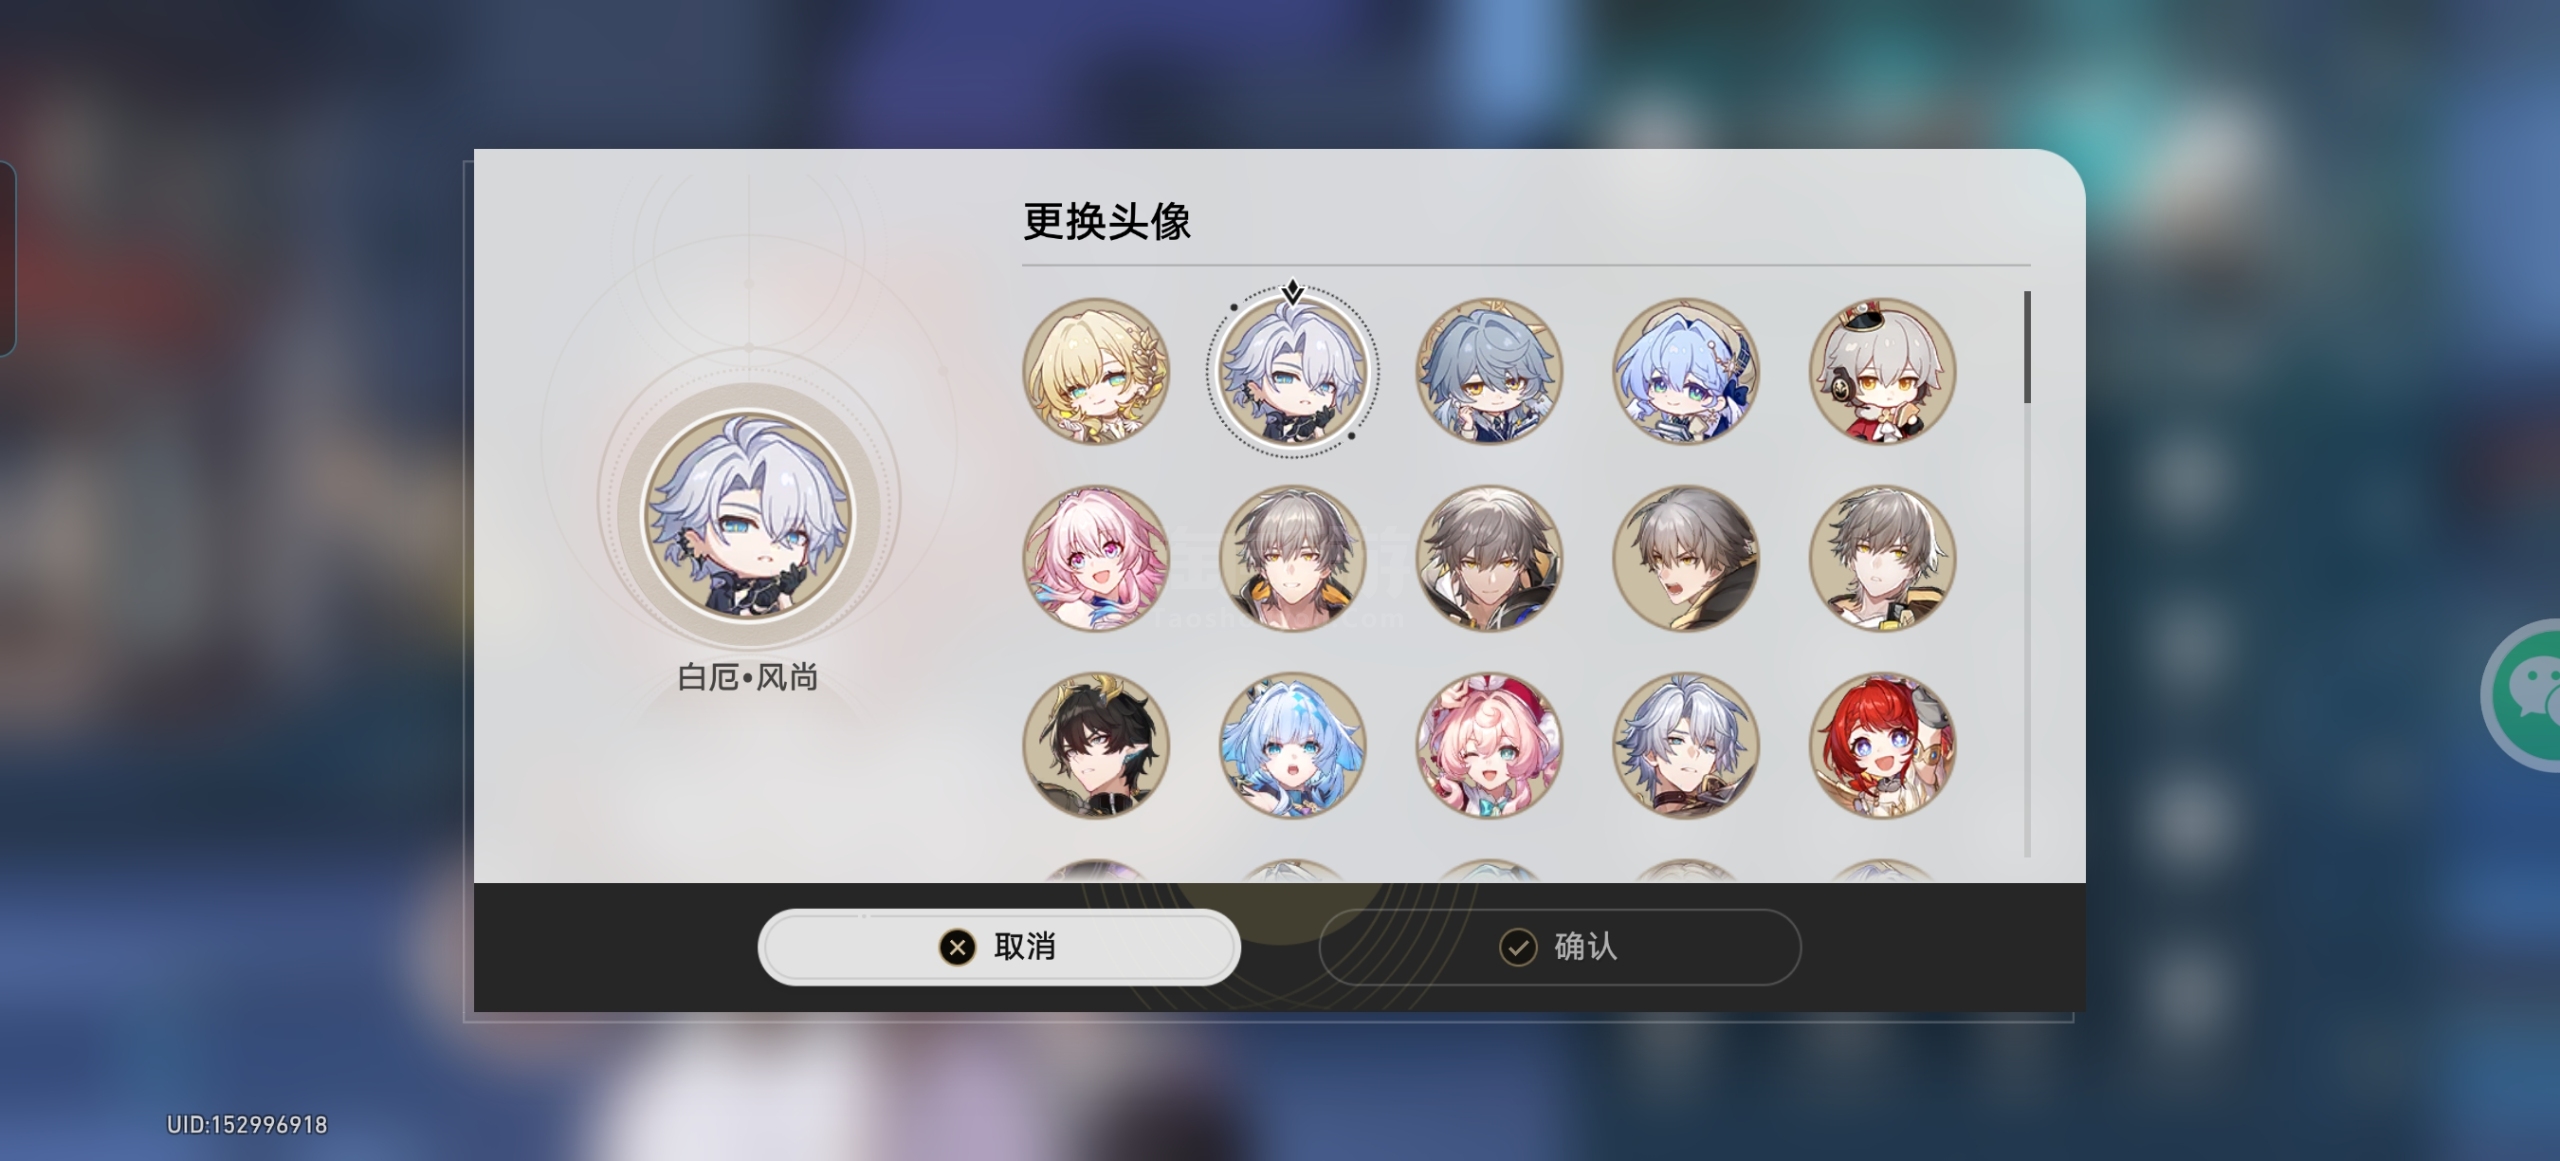This screenshot has width=2560, height=1161.
Task: Choose the selected silver-haired chibi avatar
Action: (1292, 371)
